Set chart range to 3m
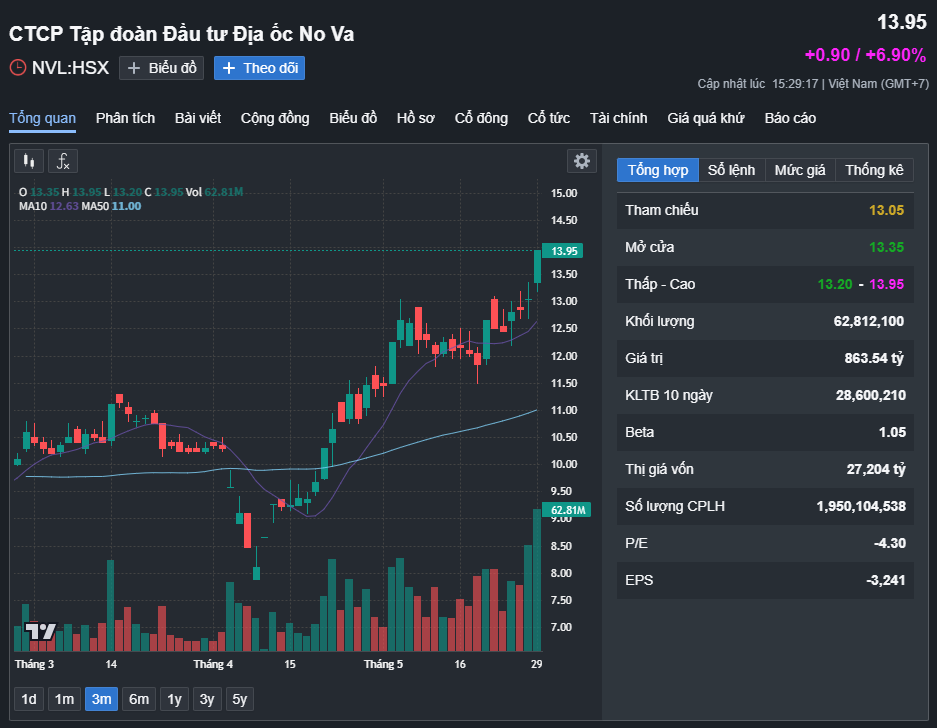The image size is (937, 728). (102, 699)
